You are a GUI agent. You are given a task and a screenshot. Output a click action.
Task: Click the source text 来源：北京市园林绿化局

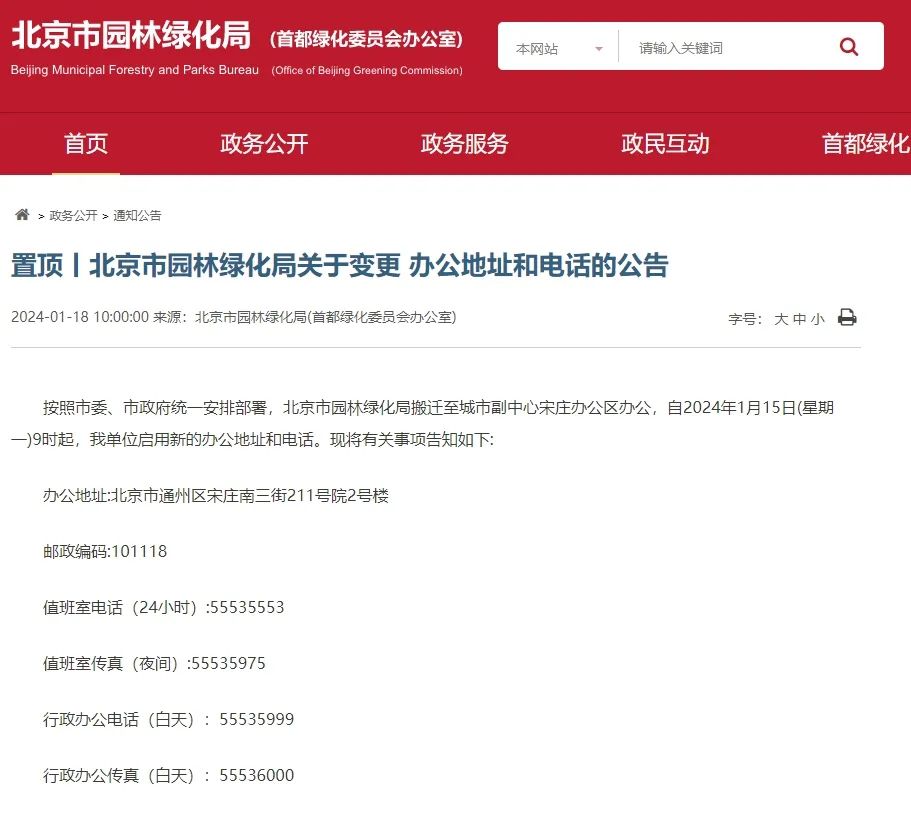[x=304, y=317]
